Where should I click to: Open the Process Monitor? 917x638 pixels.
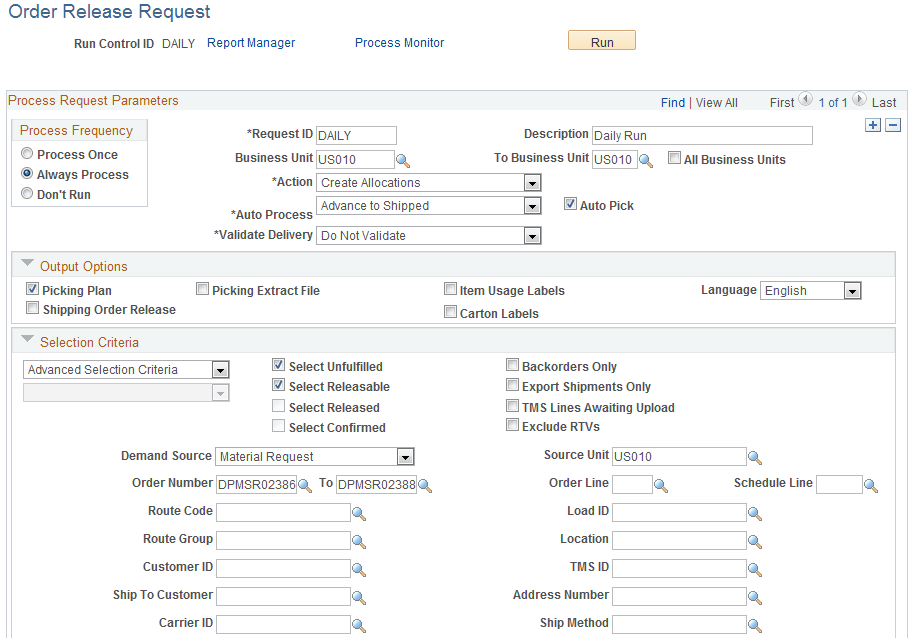coord(399,43)
